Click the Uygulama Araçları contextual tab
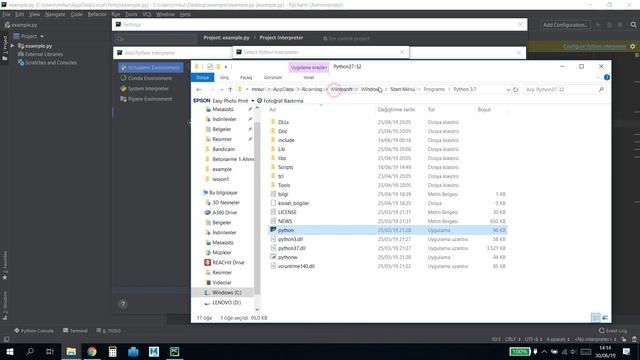Screen dimensions: 640x360 [309, 67]
